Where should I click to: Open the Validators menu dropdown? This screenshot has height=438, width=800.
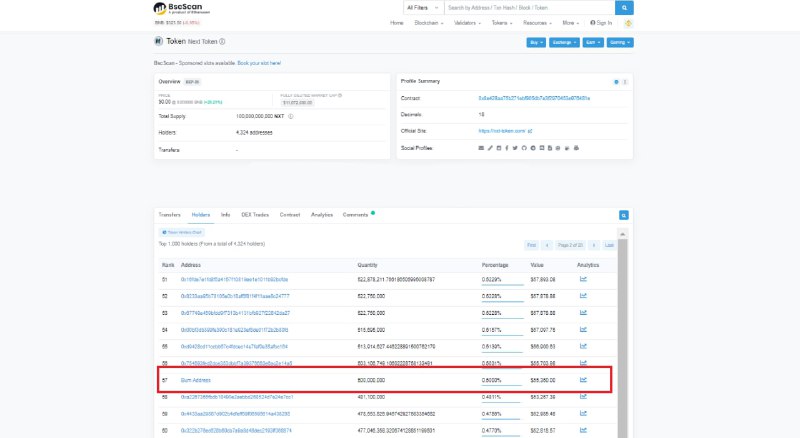467,23
